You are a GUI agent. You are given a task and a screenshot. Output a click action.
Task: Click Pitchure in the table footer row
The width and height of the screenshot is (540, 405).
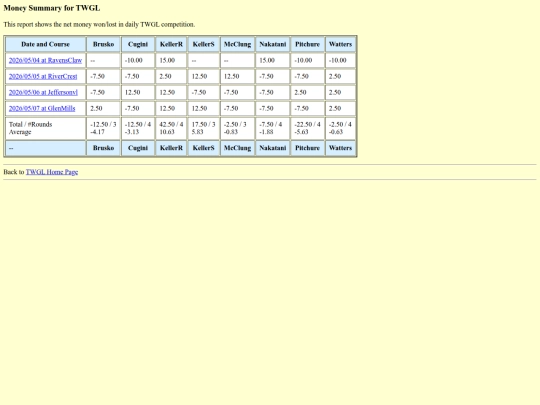pos(307,148)
